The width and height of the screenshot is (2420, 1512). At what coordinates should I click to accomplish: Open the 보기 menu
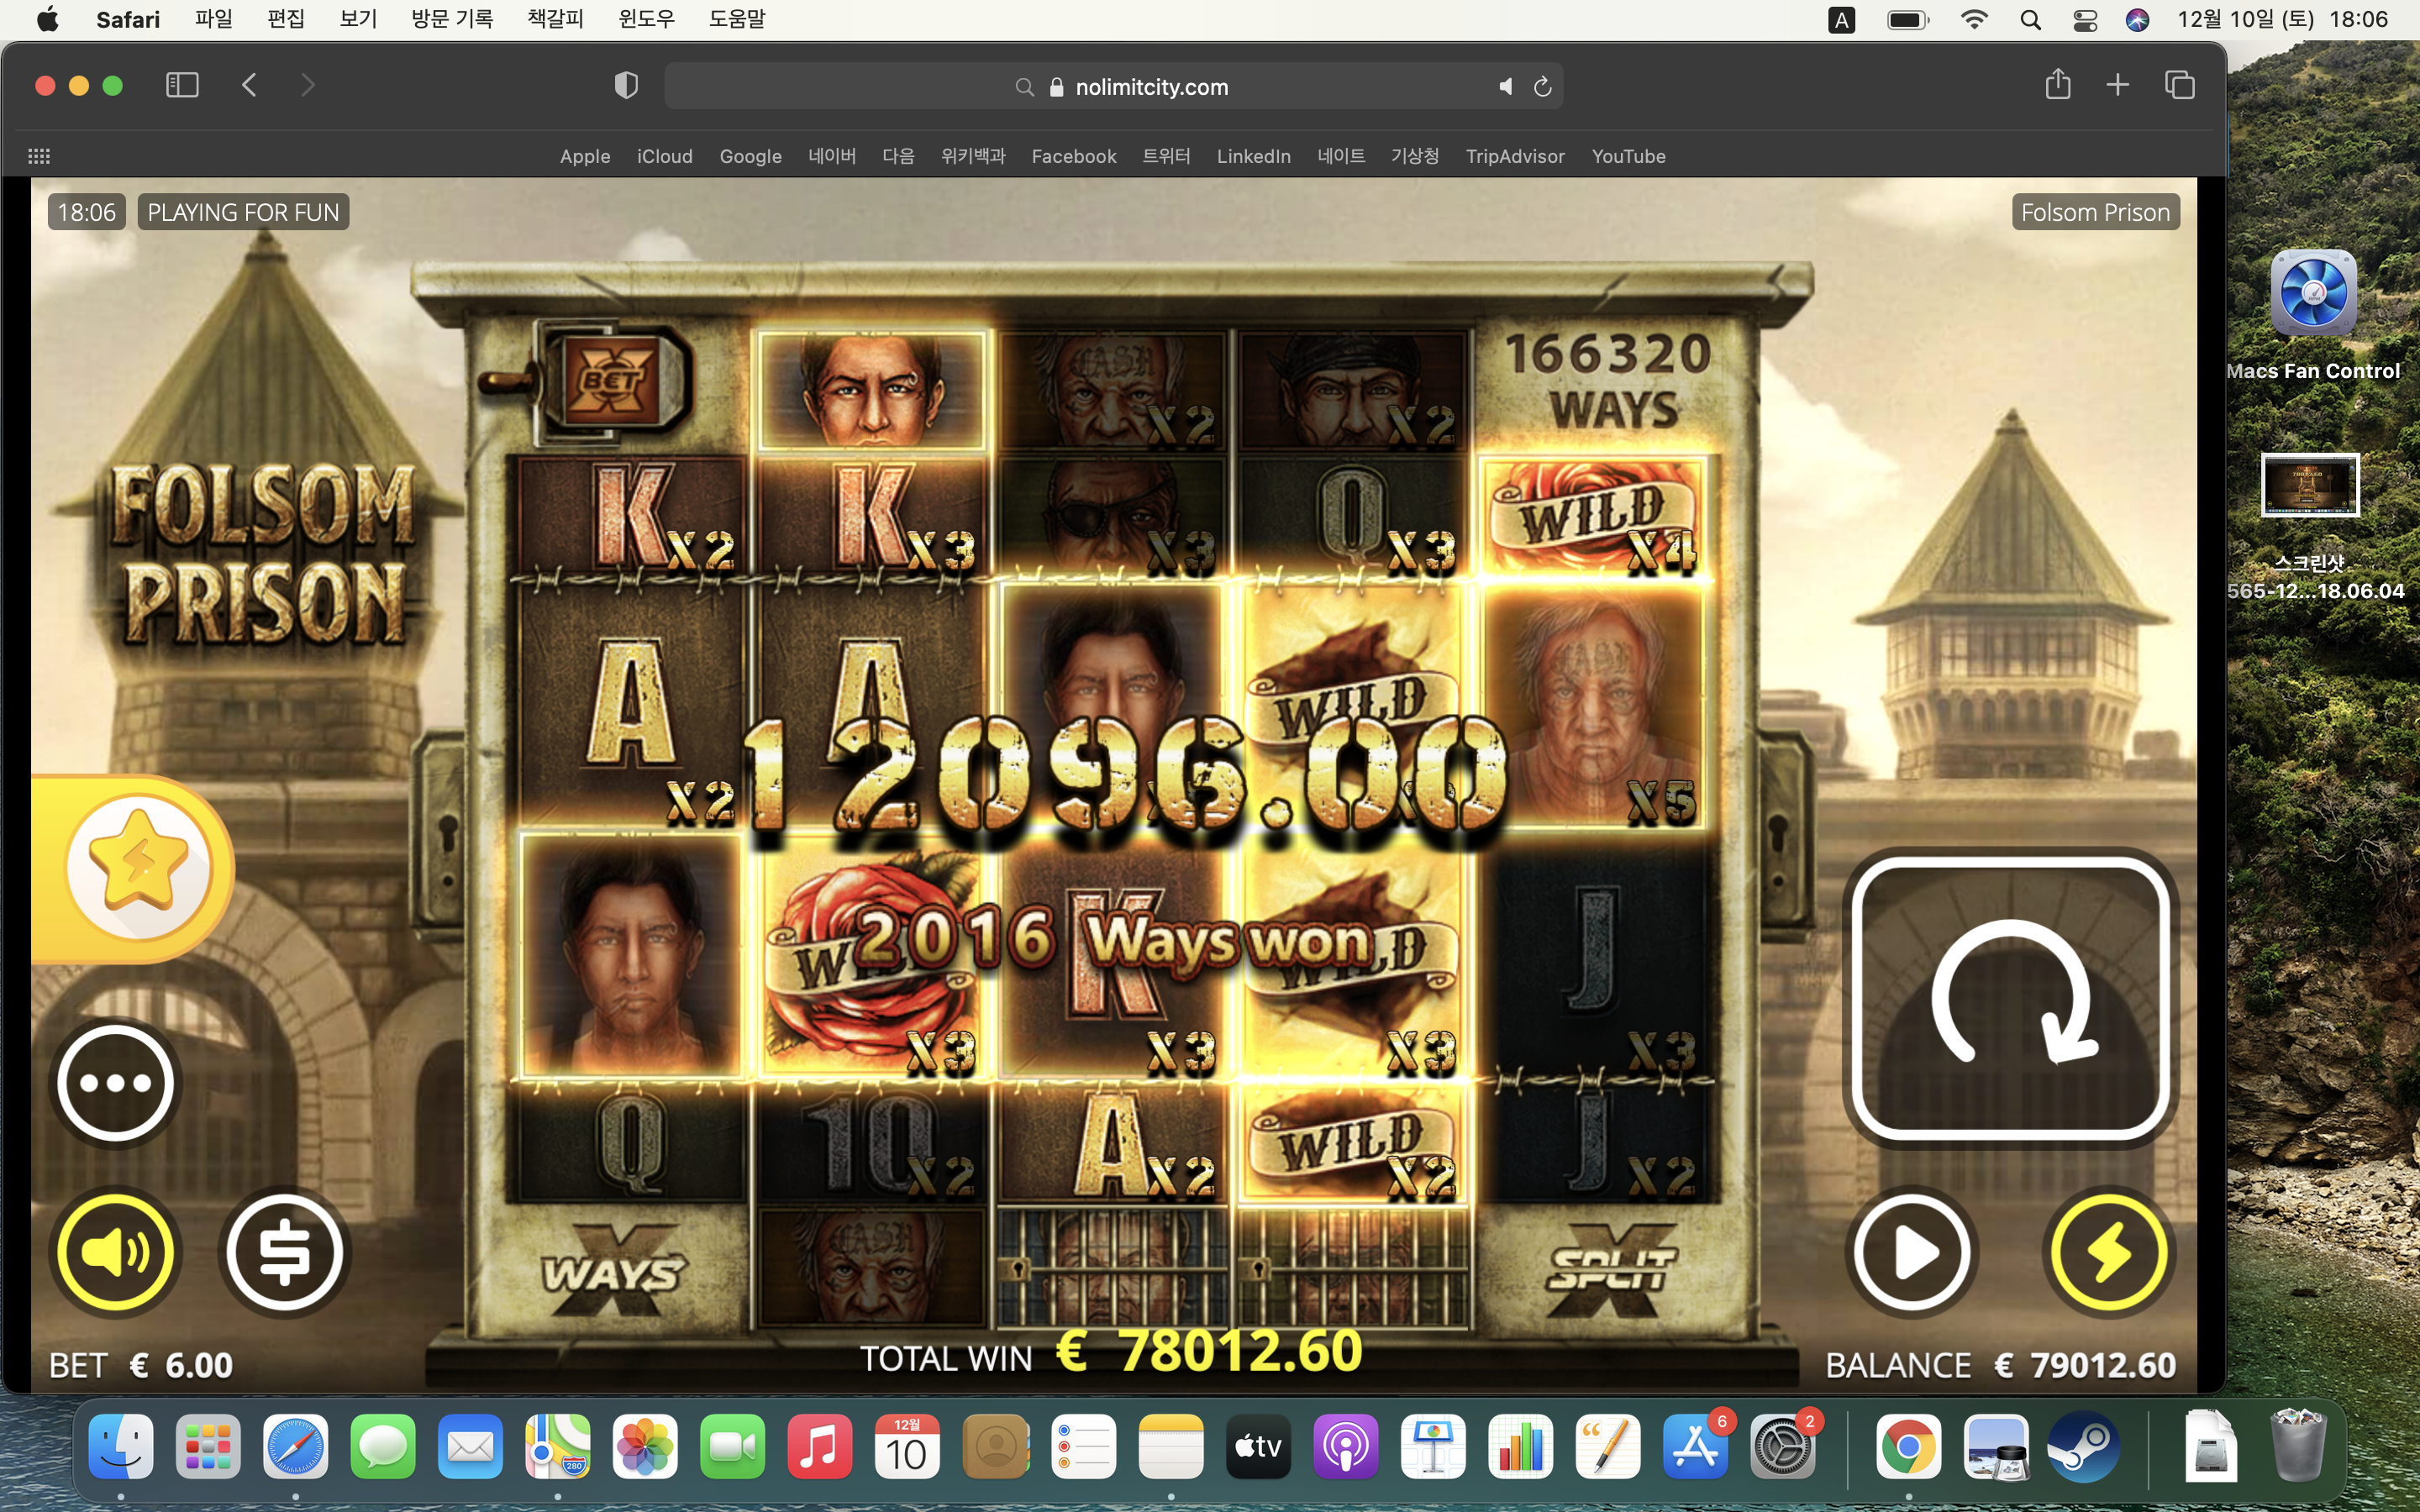[358, 19]
